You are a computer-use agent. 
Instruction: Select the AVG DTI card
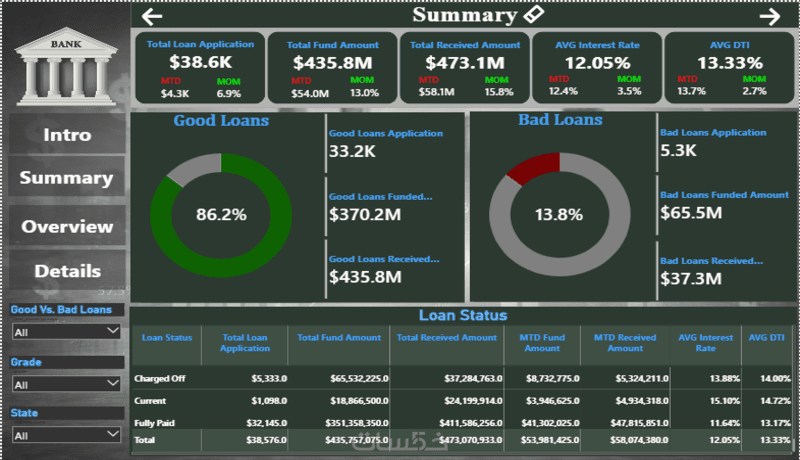tap(729, 68)
